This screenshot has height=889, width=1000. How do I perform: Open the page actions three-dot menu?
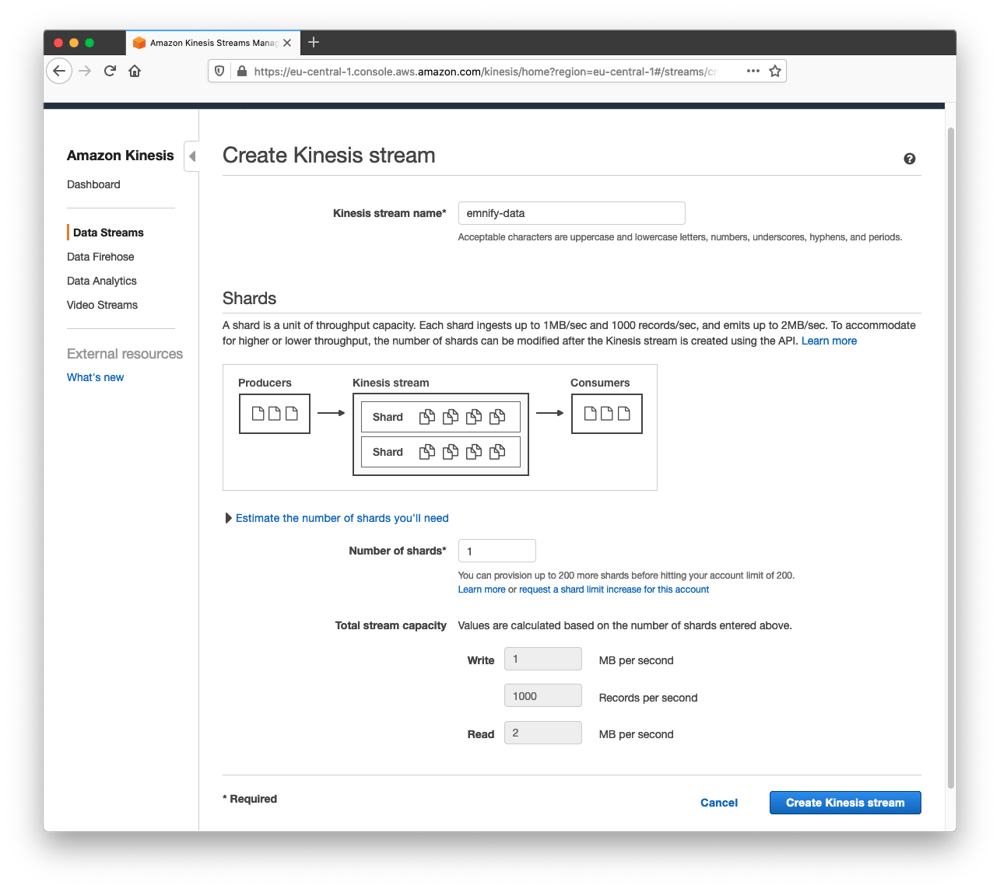753,71
